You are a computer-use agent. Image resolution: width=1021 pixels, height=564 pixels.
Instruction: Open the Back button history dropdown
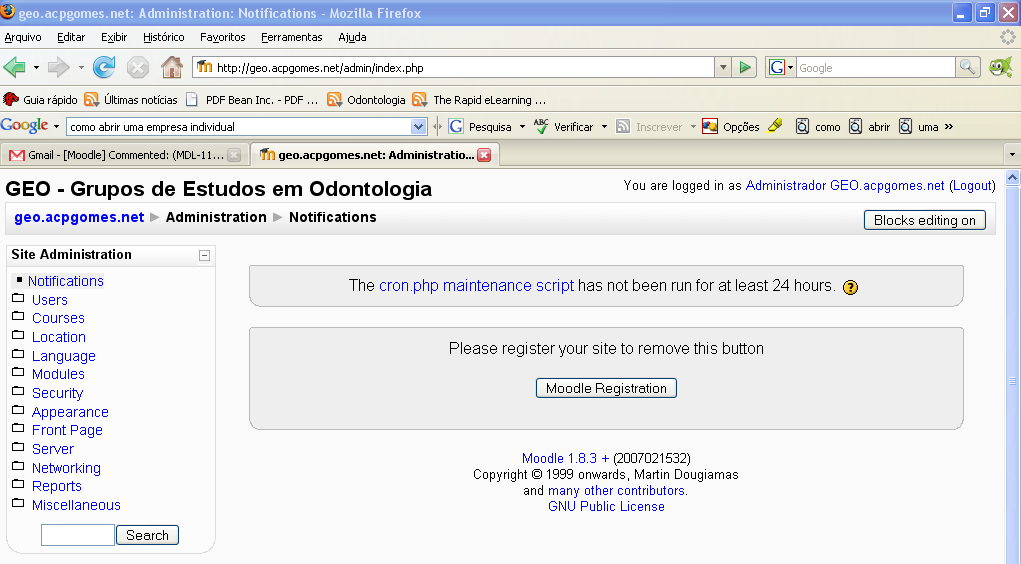(x=36, y=67)
